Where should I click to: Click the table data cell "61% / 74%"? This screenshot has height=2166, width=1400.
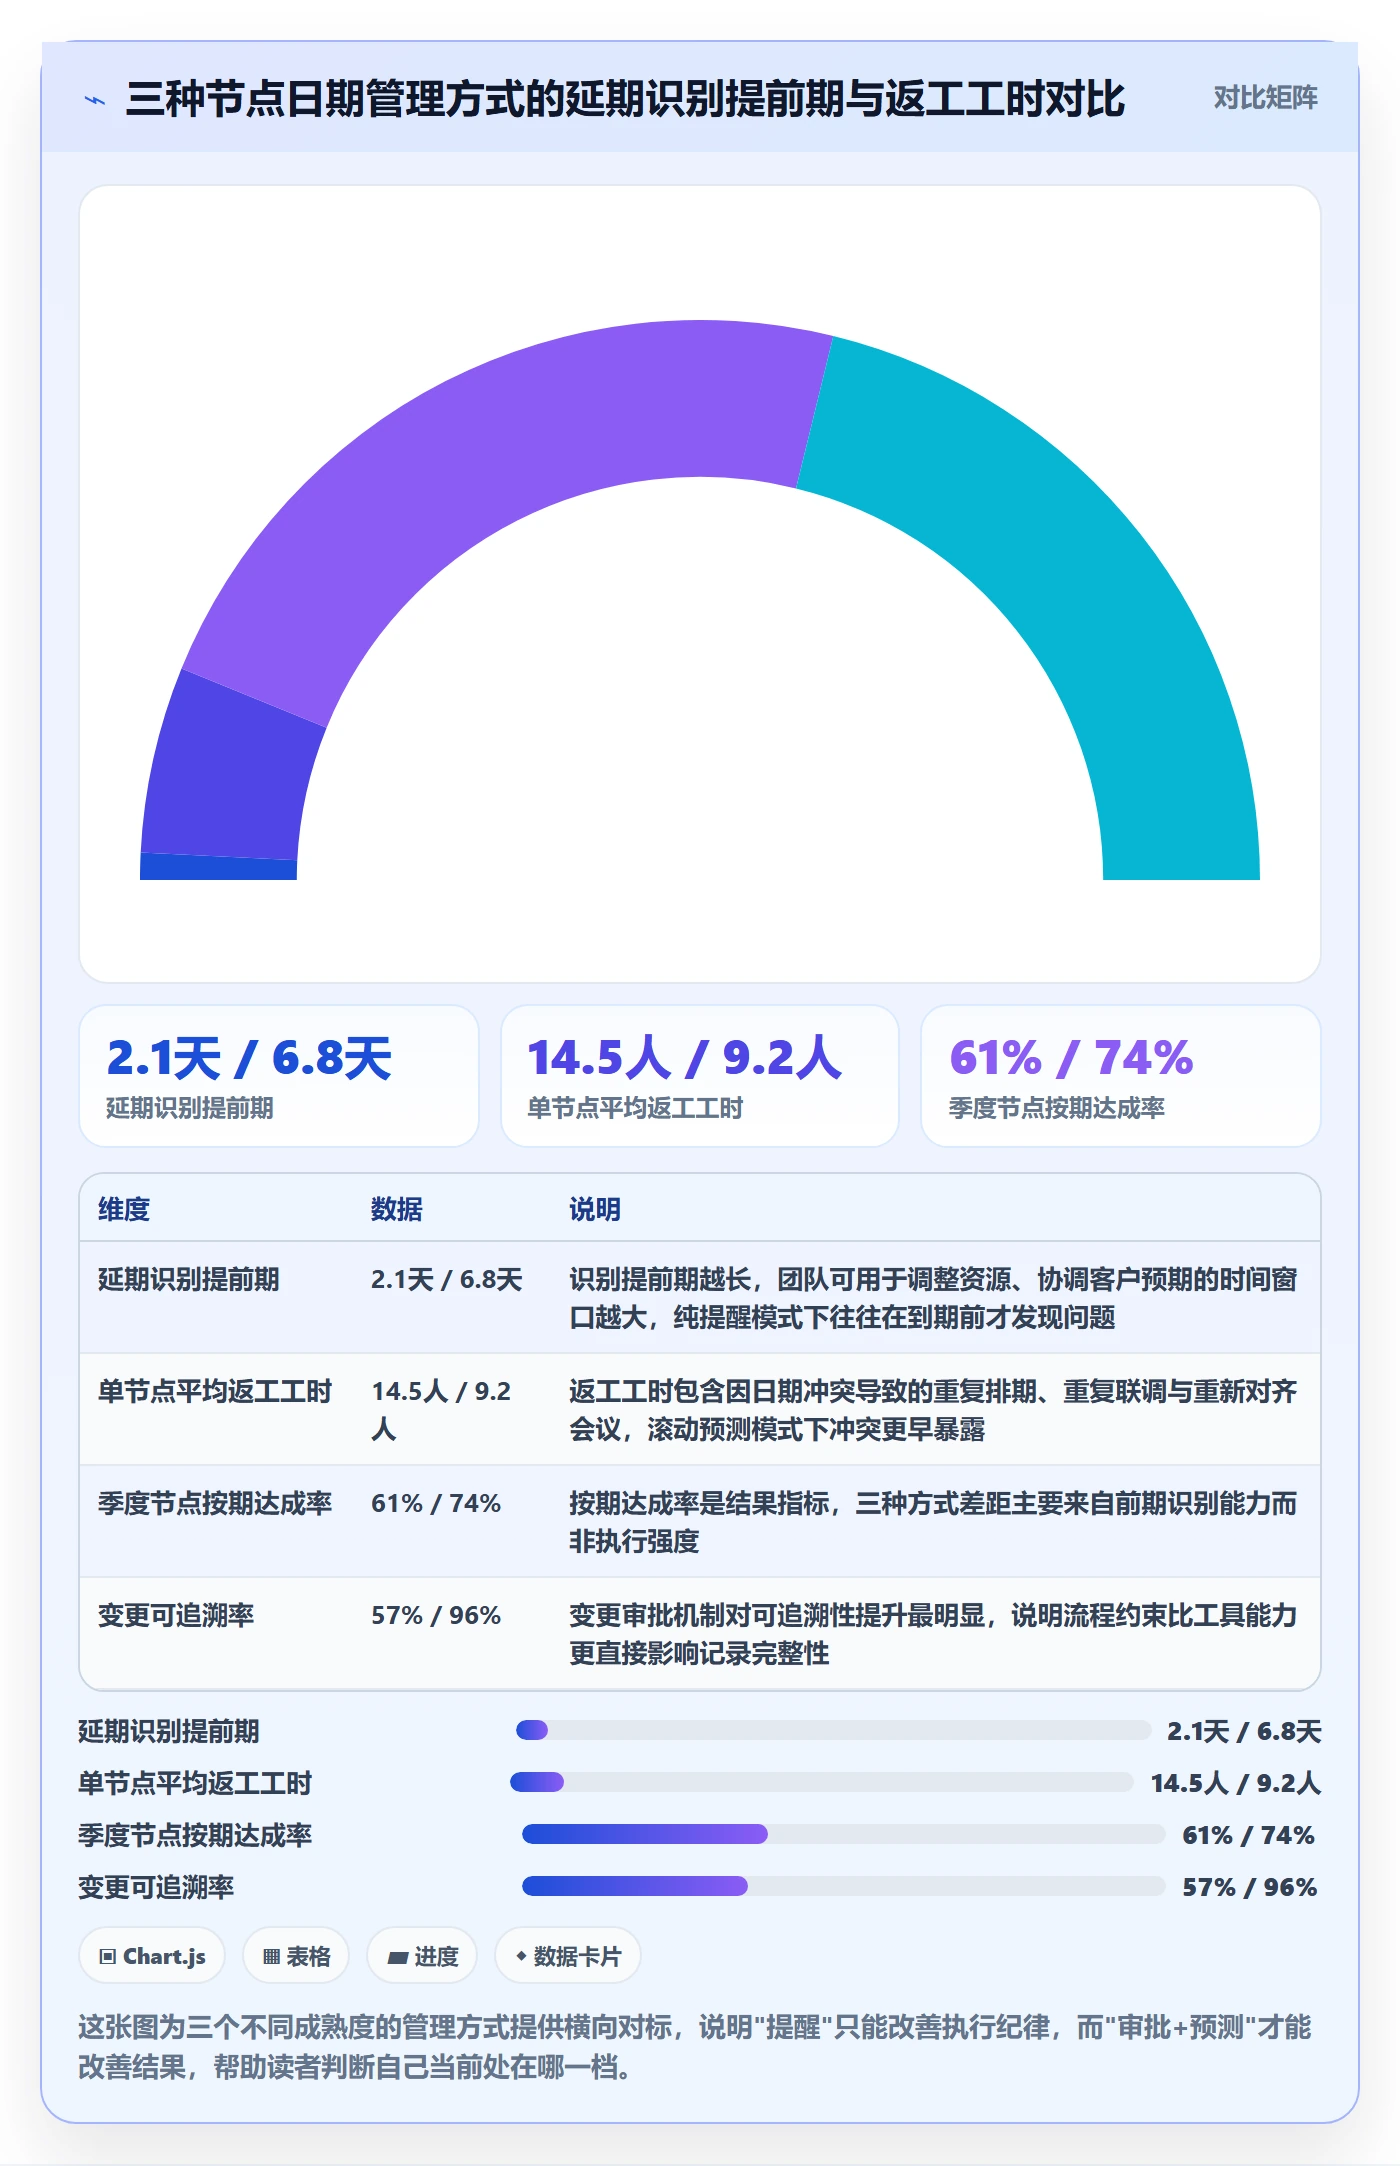(x=436, y=1503)
